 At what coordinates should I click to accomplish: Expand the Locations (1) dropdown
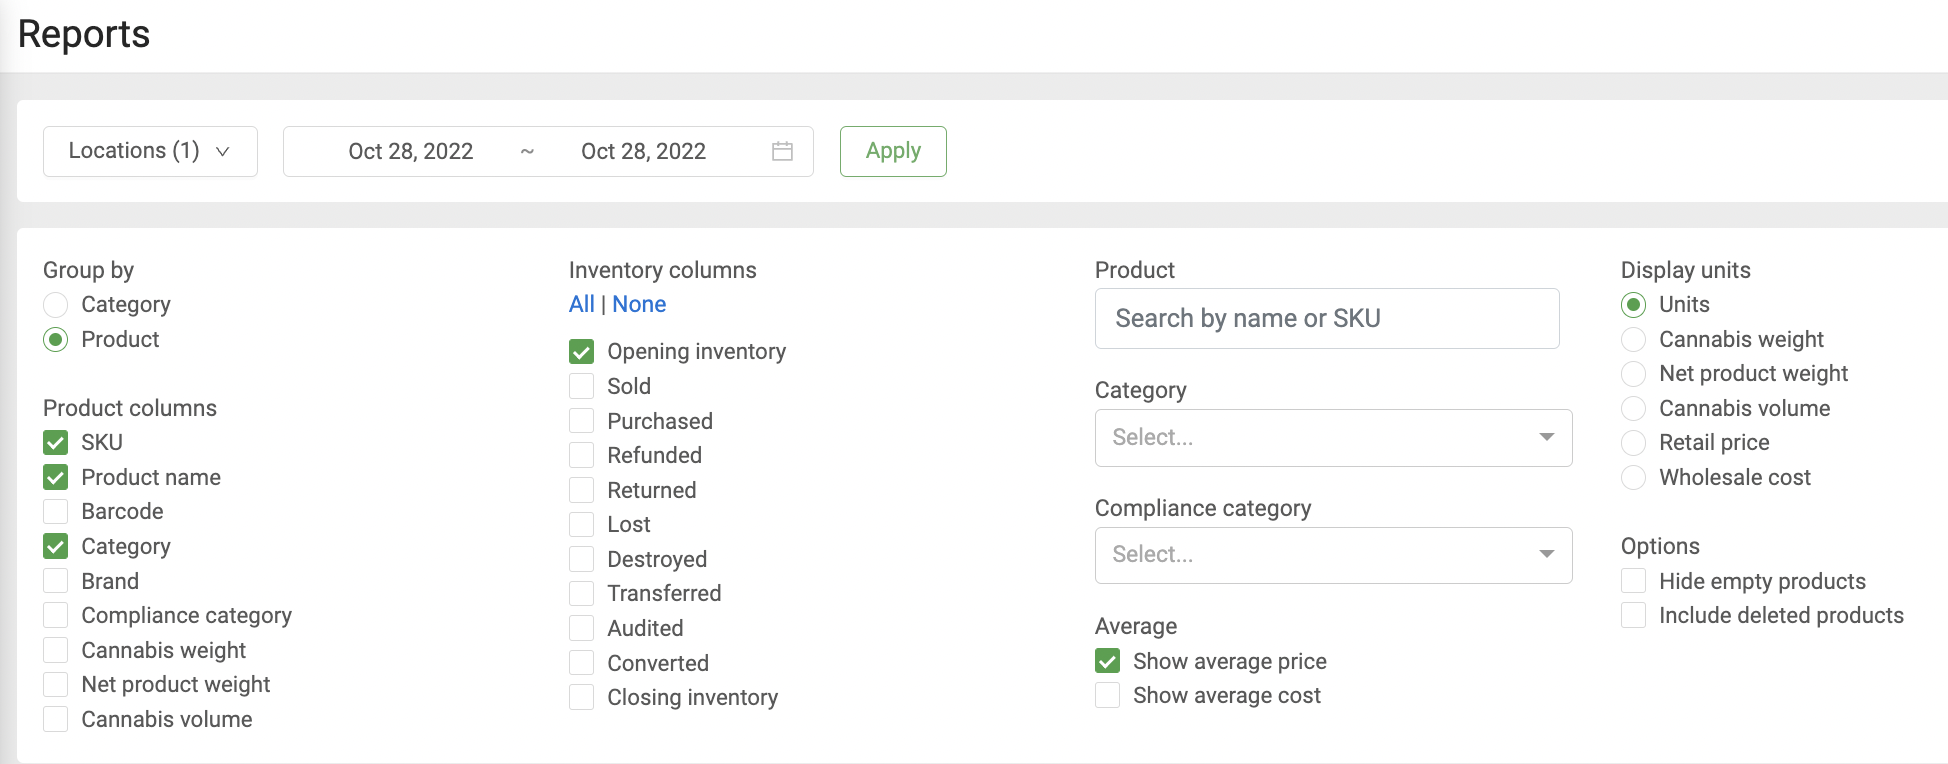click(x=150, y=151)
